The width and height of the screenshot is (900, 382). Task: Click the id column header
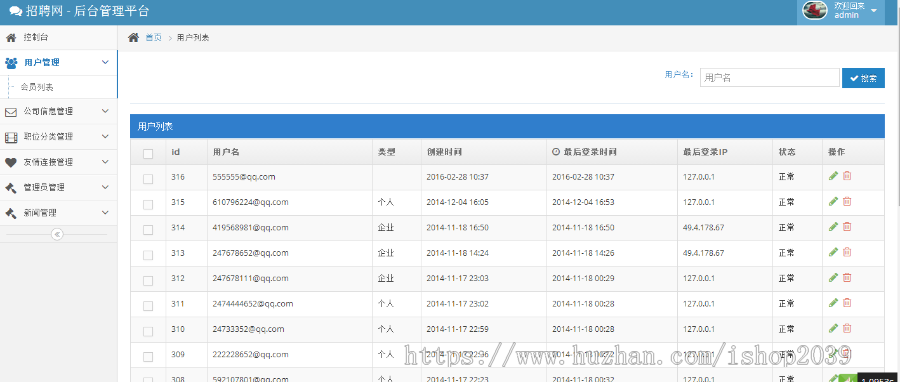click(176, 152)
